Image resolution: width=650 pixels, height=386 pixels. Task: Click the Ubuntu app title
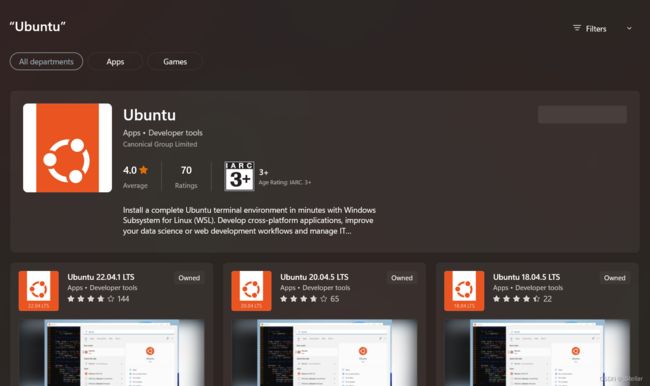pos(149,115)
